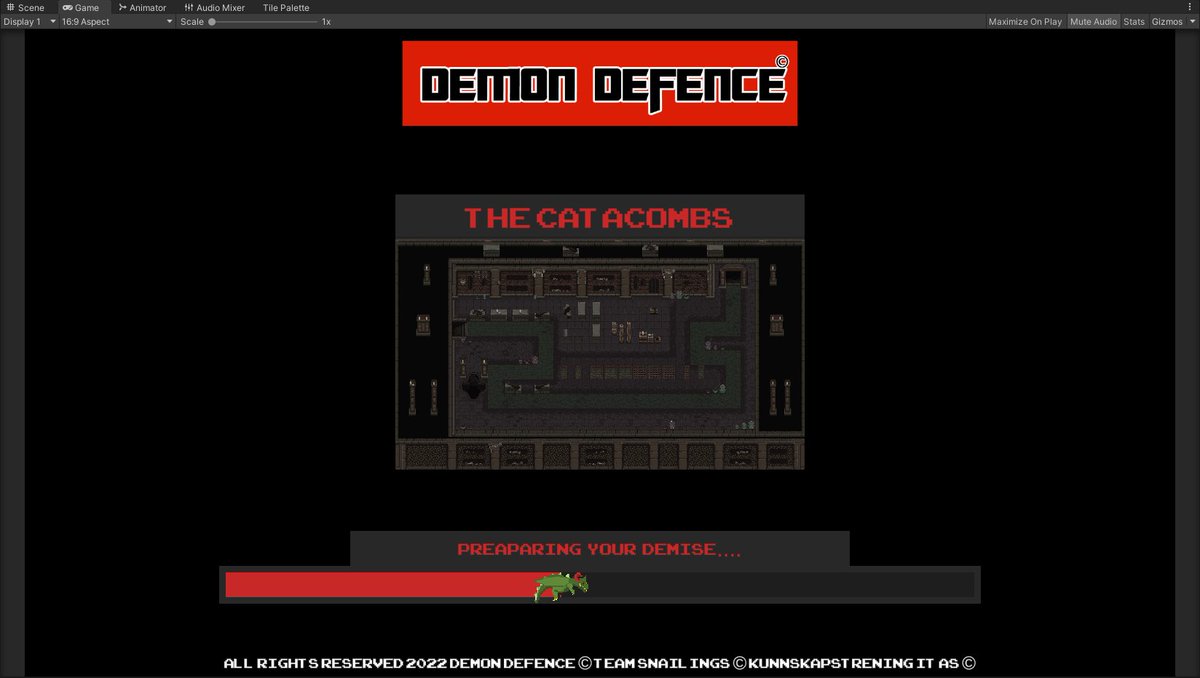
Task: Toggle the Stats overlay
Action: click(x=1134, y=21)
